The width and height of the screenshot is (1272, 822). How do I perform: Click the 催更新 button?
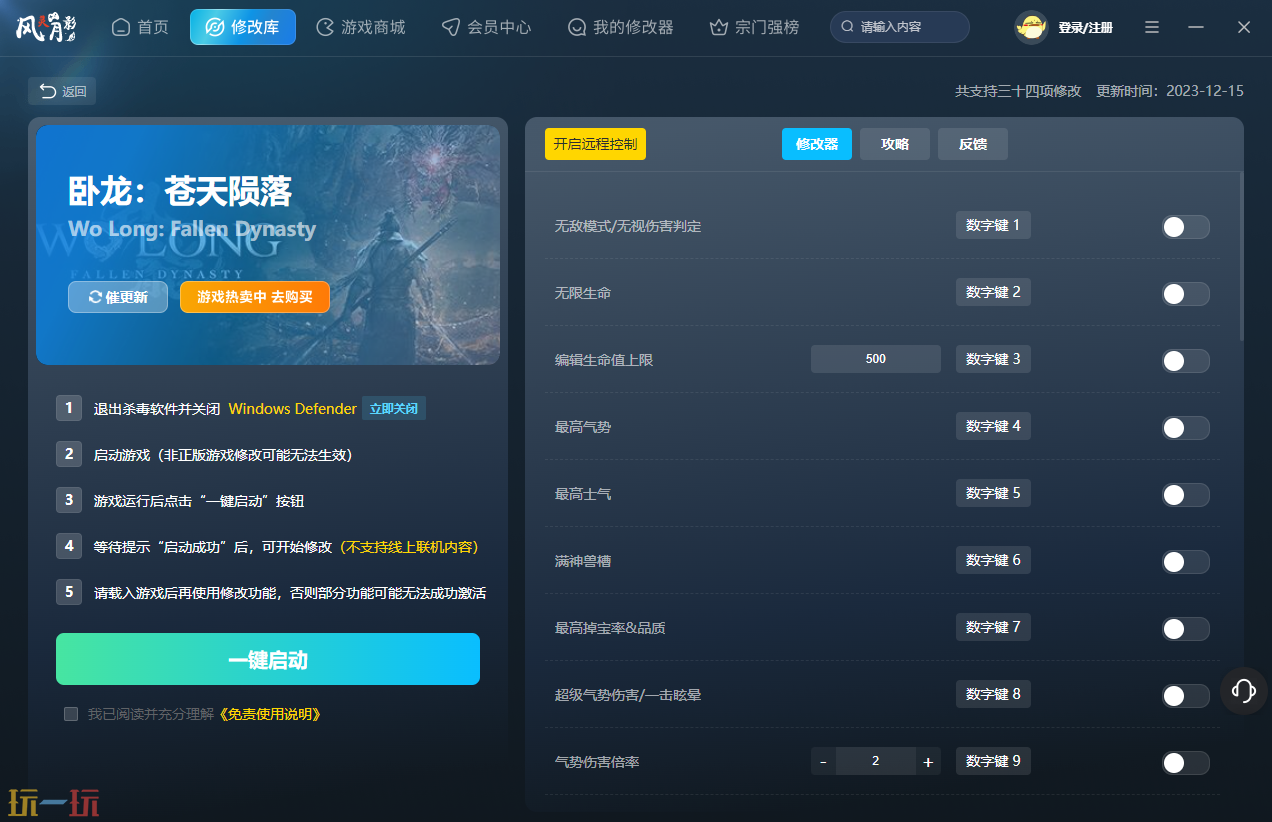(118, 297)
